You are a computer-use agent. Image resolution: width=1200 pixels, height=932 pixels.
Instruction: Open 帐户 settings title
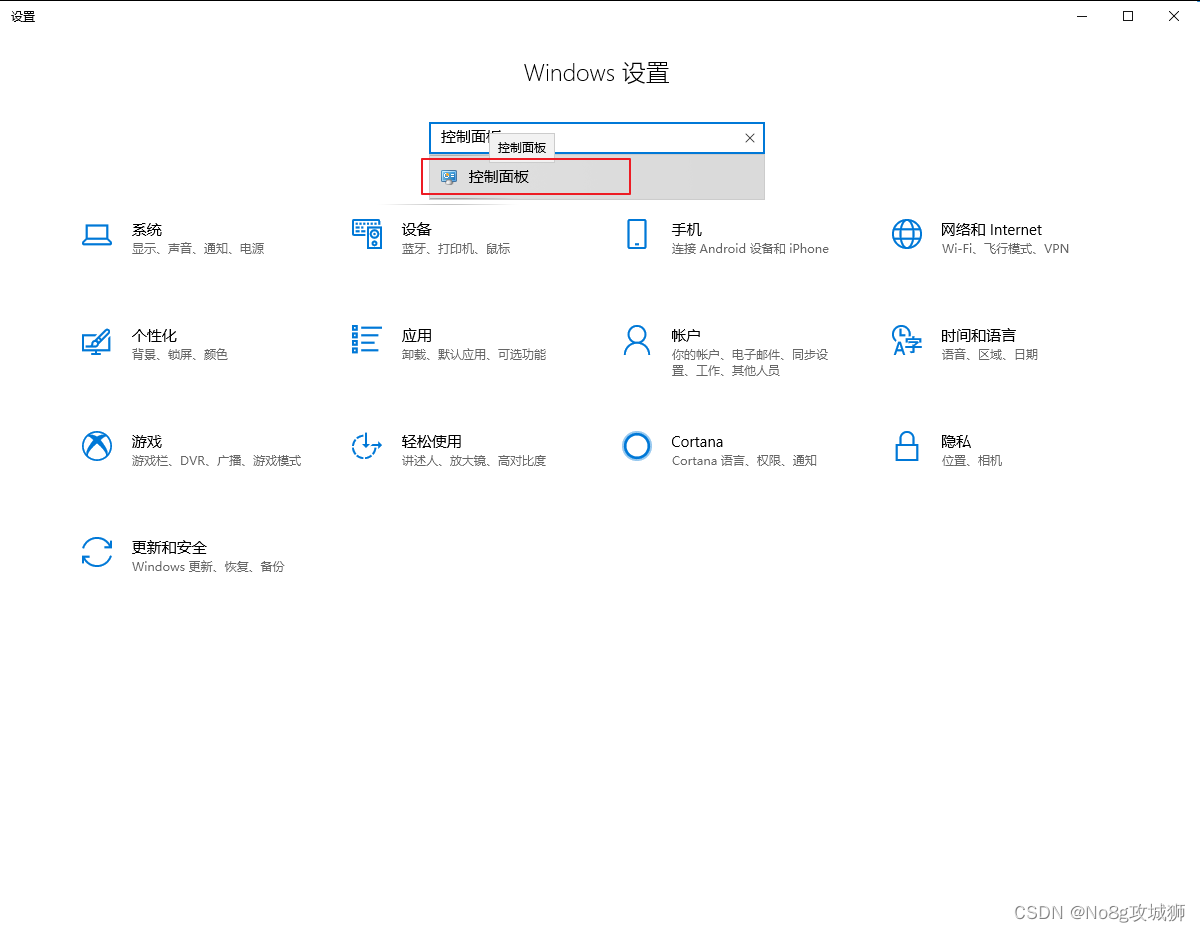[686, 336]
